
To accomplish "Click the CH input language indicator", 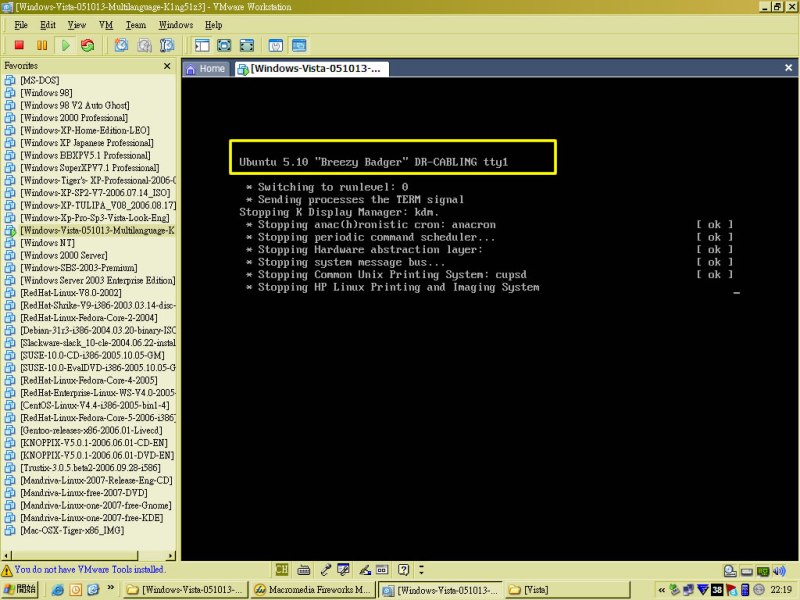I will pos(282,569).
